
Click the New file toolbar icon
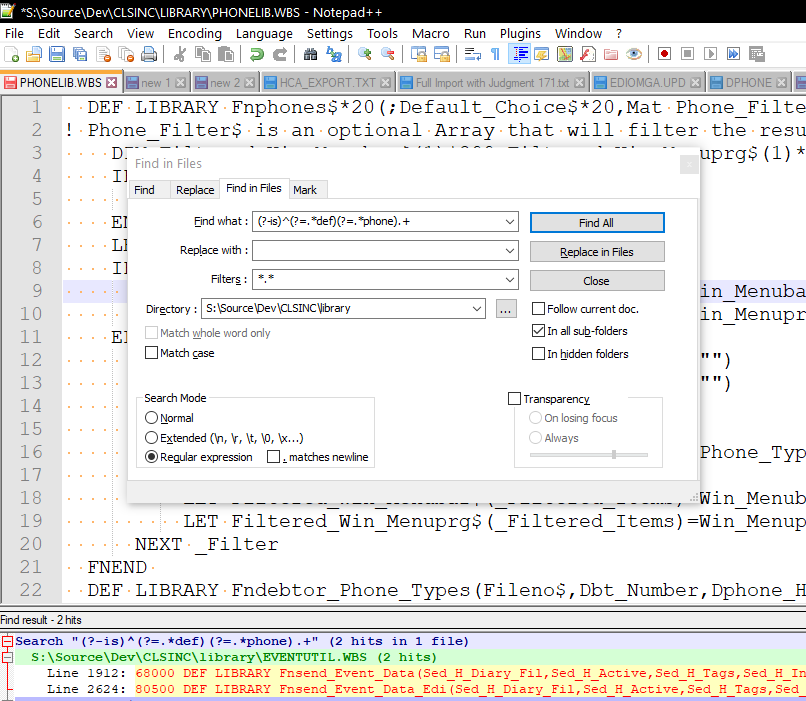click(11, 54)
